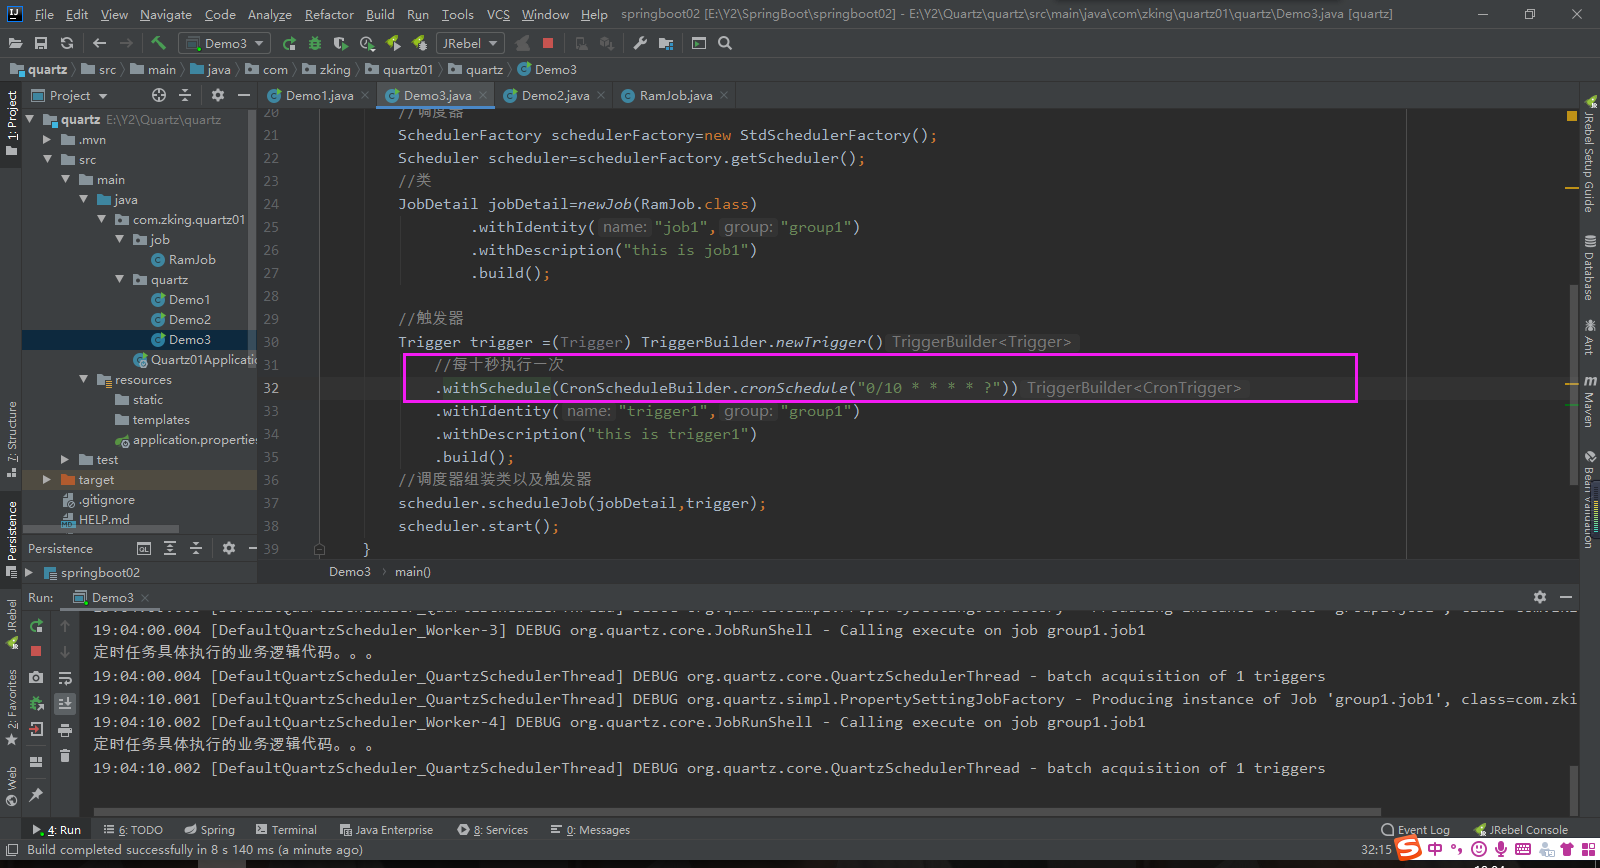Toggle the Structure tool window stripe button
1600x868 pixels.
point(11,440)
